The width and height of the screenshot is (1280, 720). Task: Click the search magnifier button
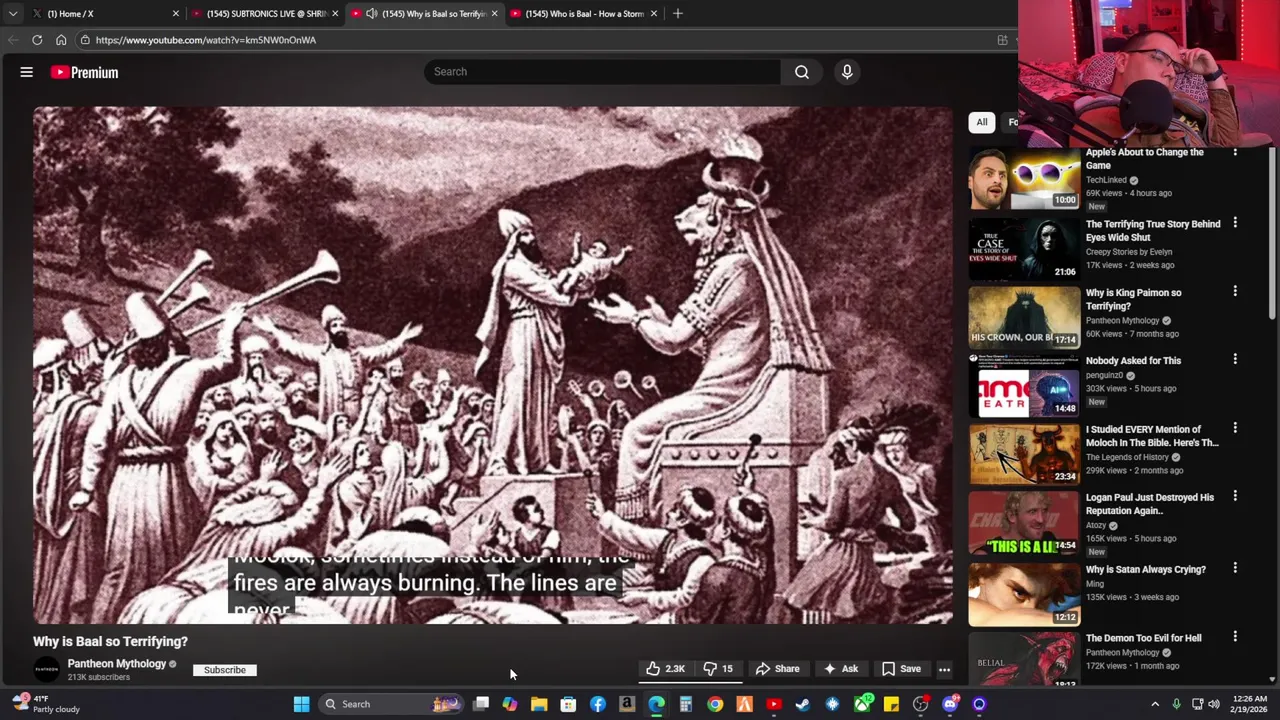point(802,72)
